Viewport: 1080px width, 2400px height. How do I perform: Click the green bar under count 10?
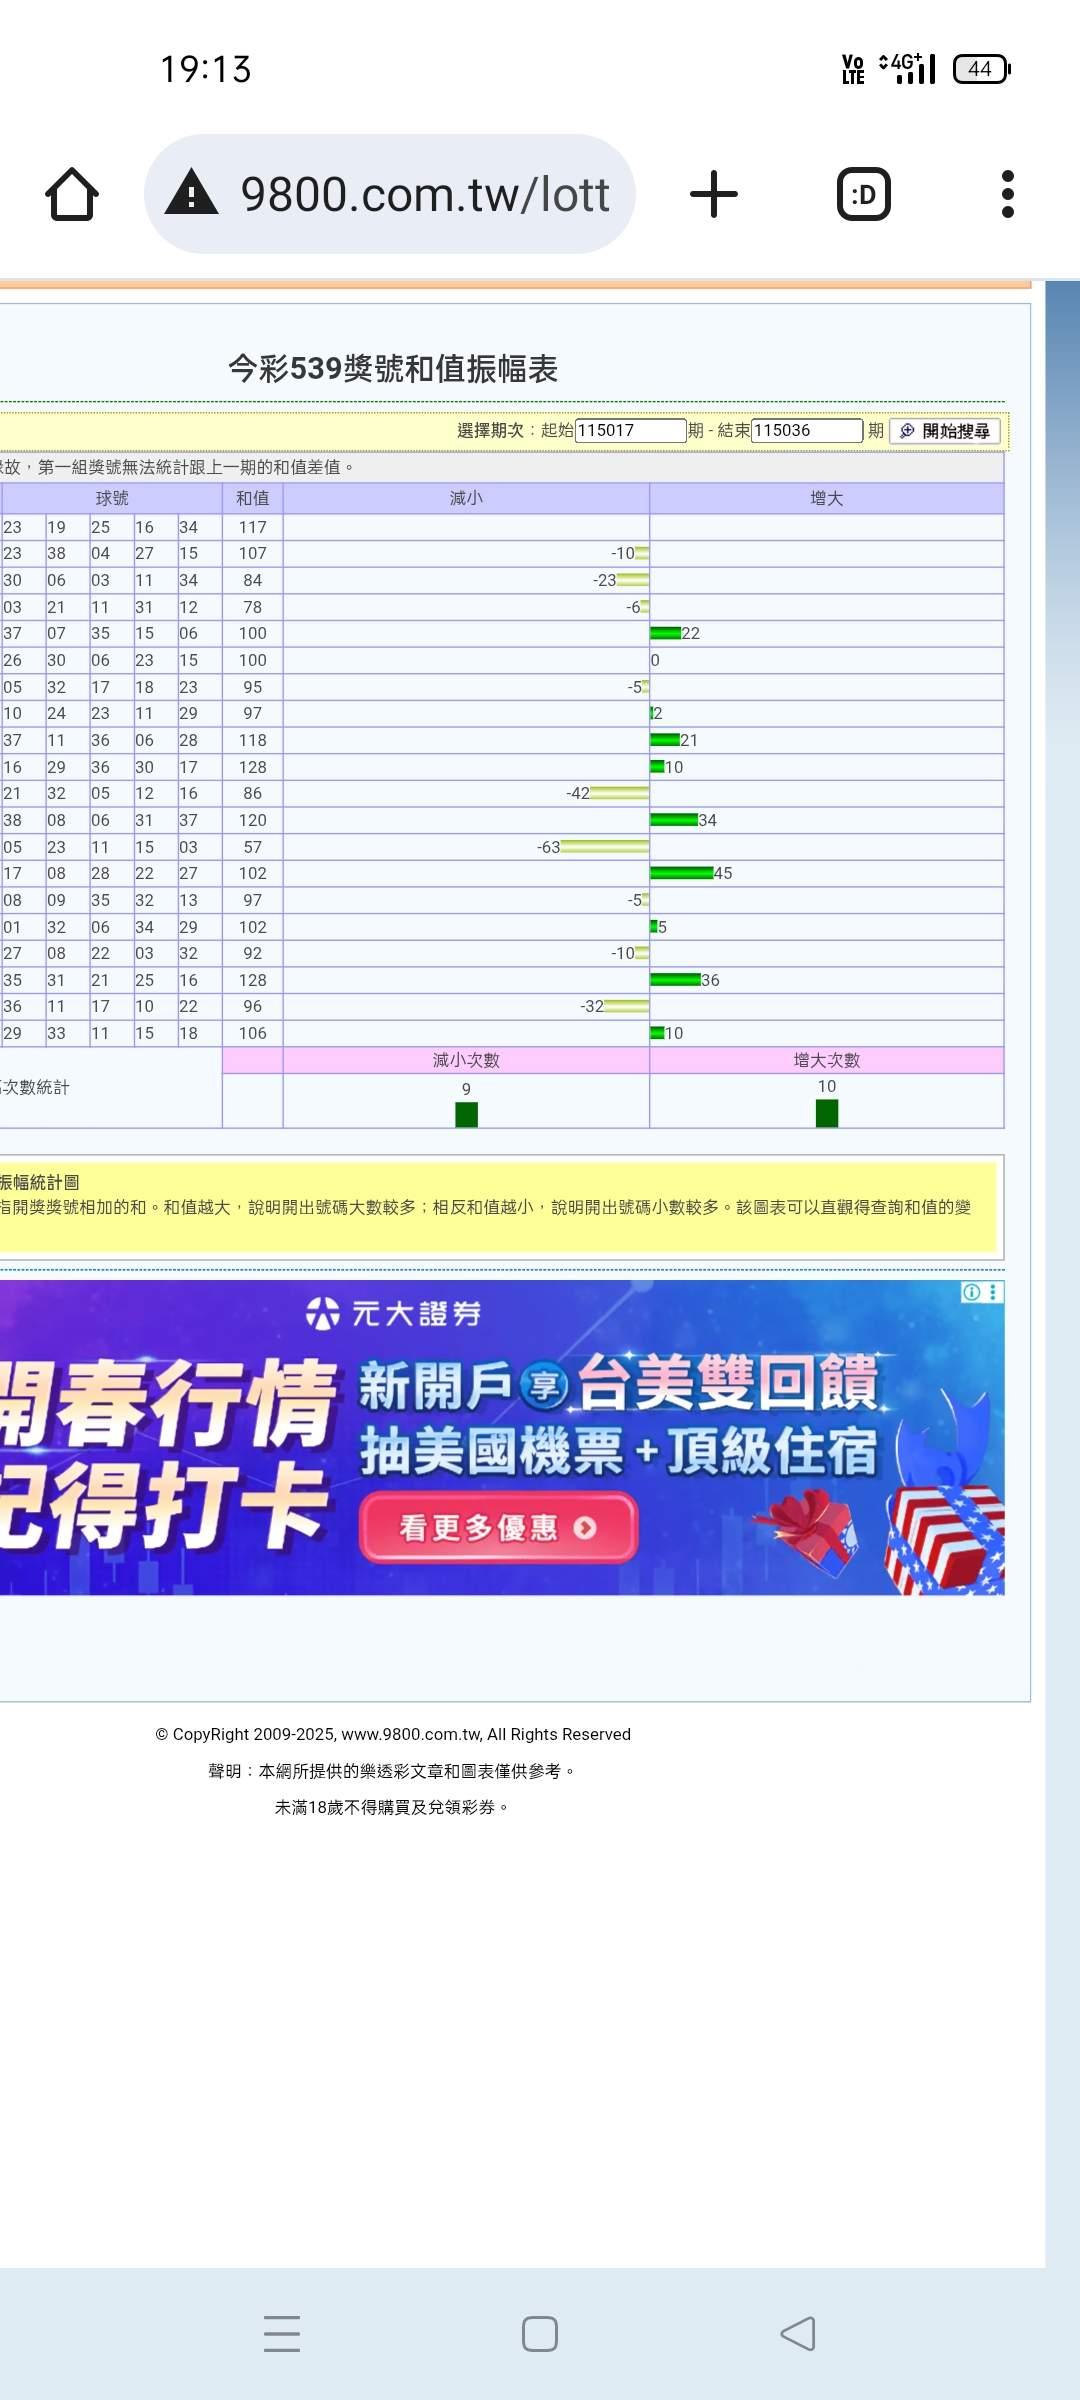pos(827,1113)
